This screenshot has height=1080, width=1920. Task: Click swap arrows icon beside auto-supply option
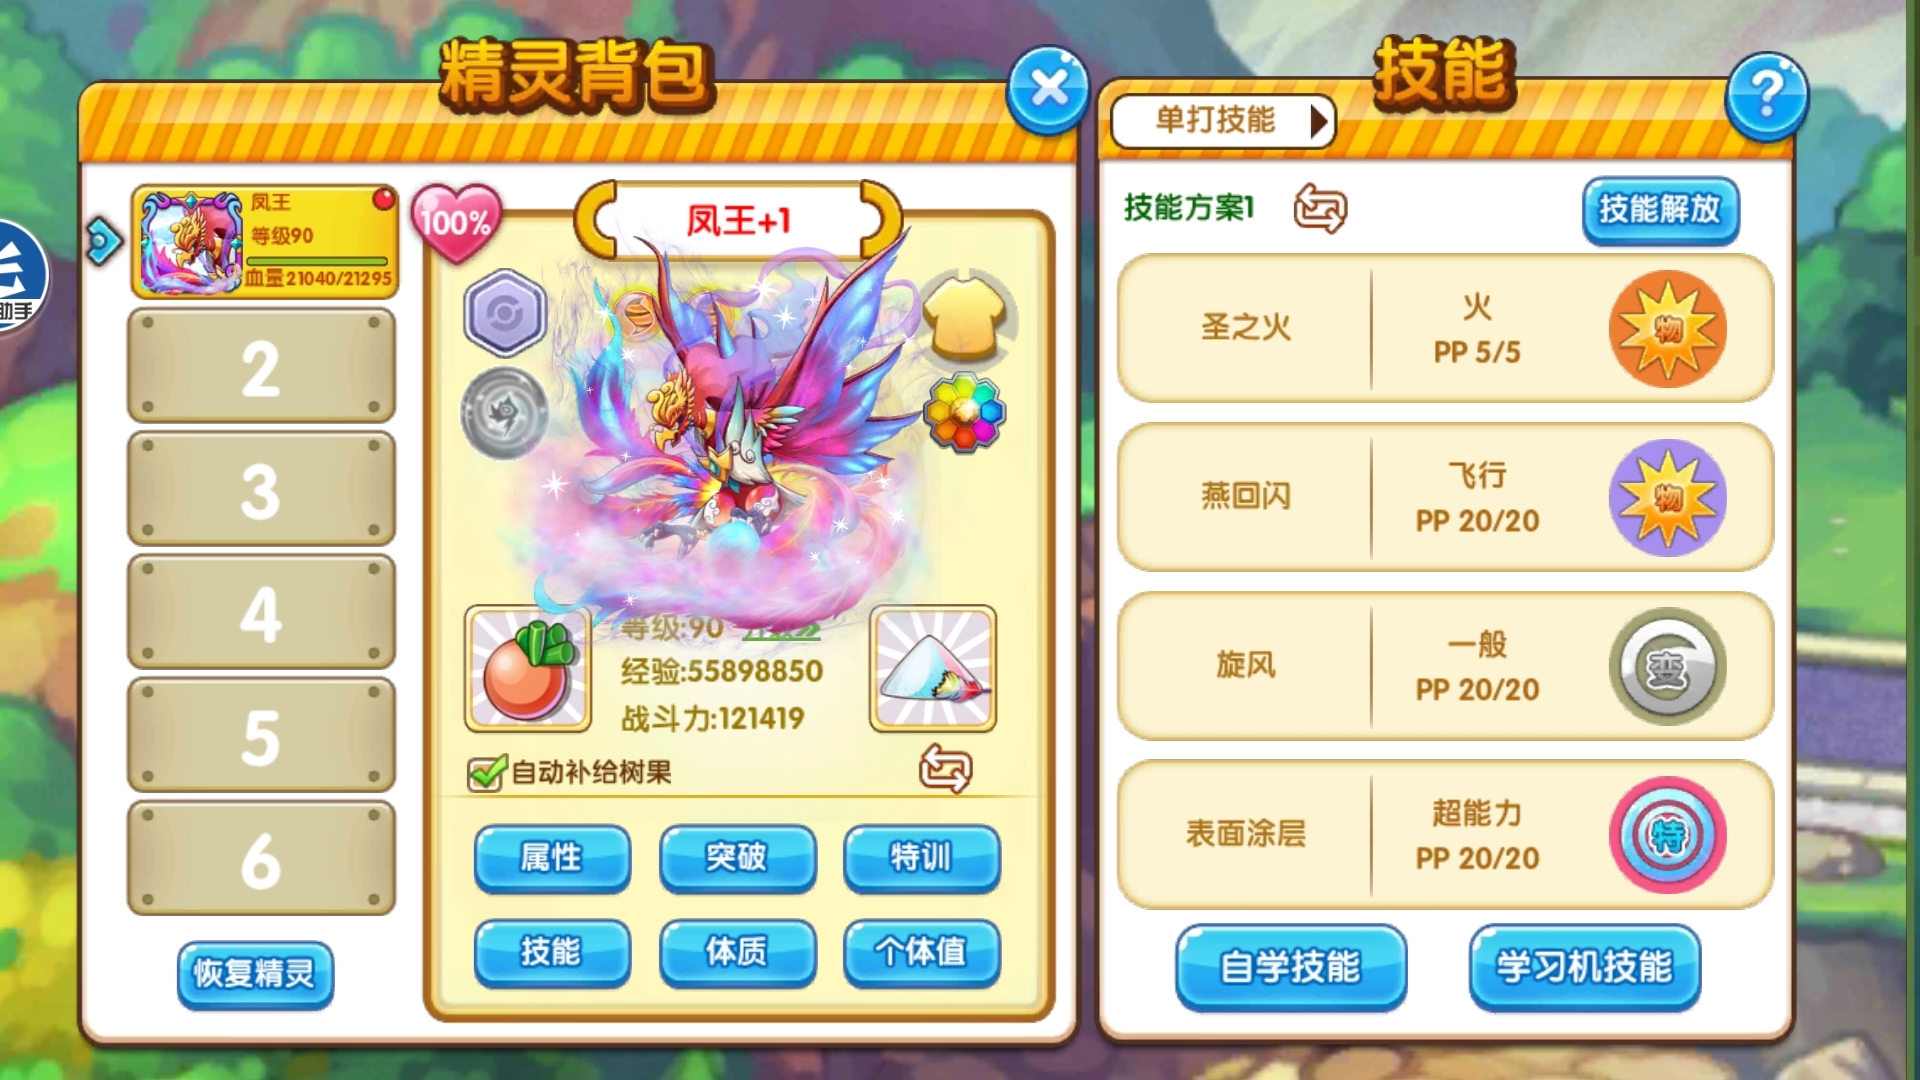[945, 769]
